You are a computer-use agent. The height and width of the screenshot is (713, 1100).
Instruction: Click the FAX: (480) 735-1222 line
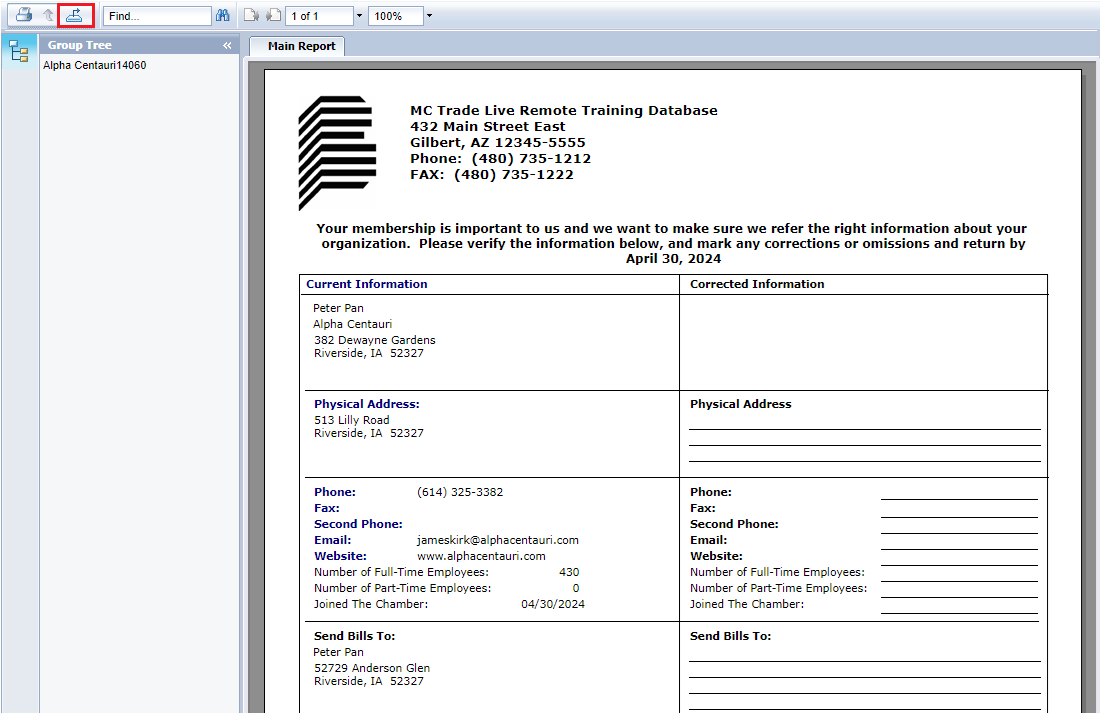[492, 175]
